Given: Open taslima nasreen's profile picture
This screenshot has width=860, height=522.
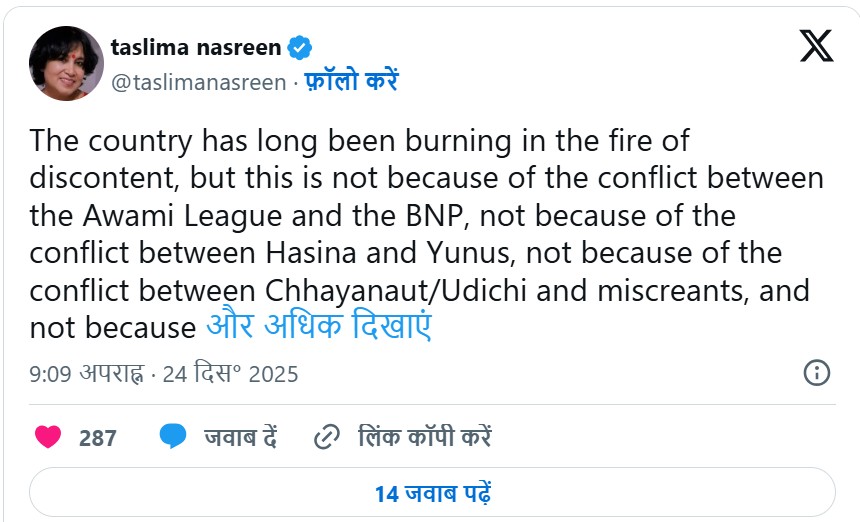Looking at the screenshot, I should click(x=66, y=64).
